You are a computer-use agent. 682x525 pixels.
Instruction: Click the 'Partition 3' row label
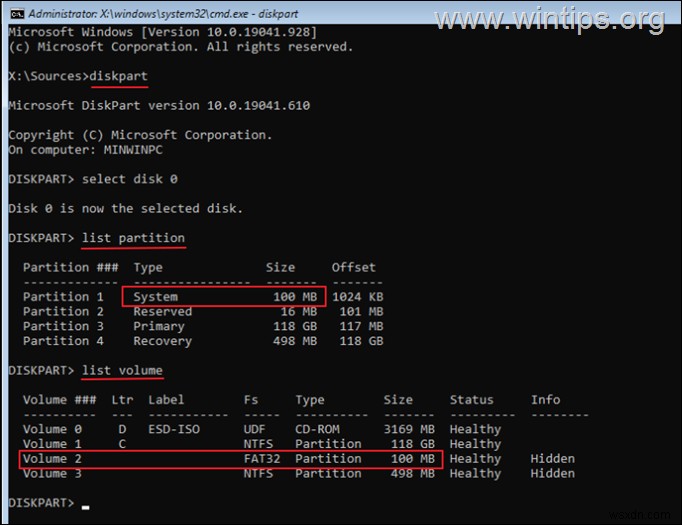[x=64, y=327]
